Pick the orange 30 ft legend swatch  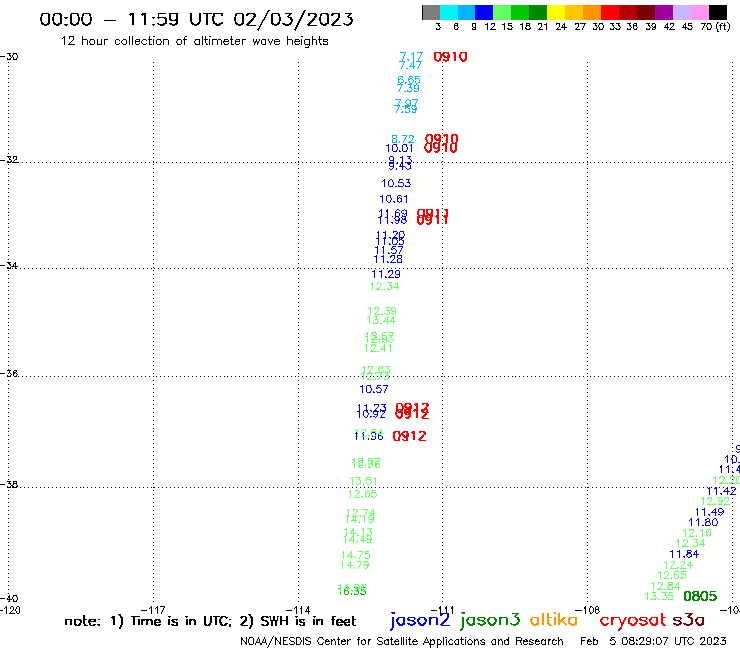592,12
